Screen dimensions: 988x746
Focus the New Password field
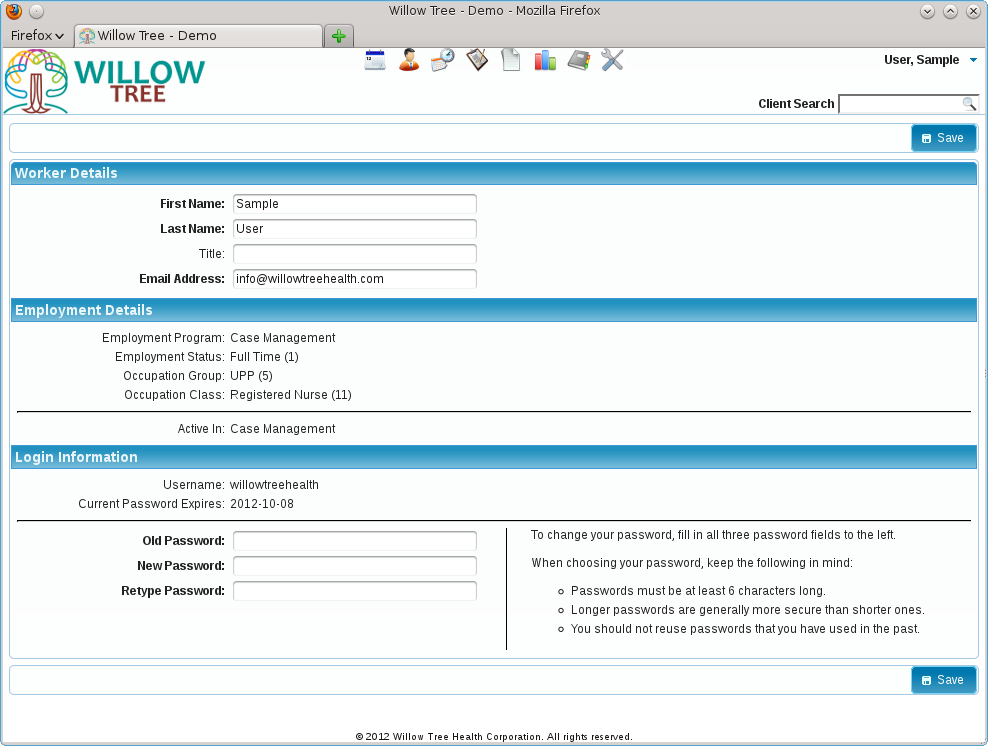point(355,566)
